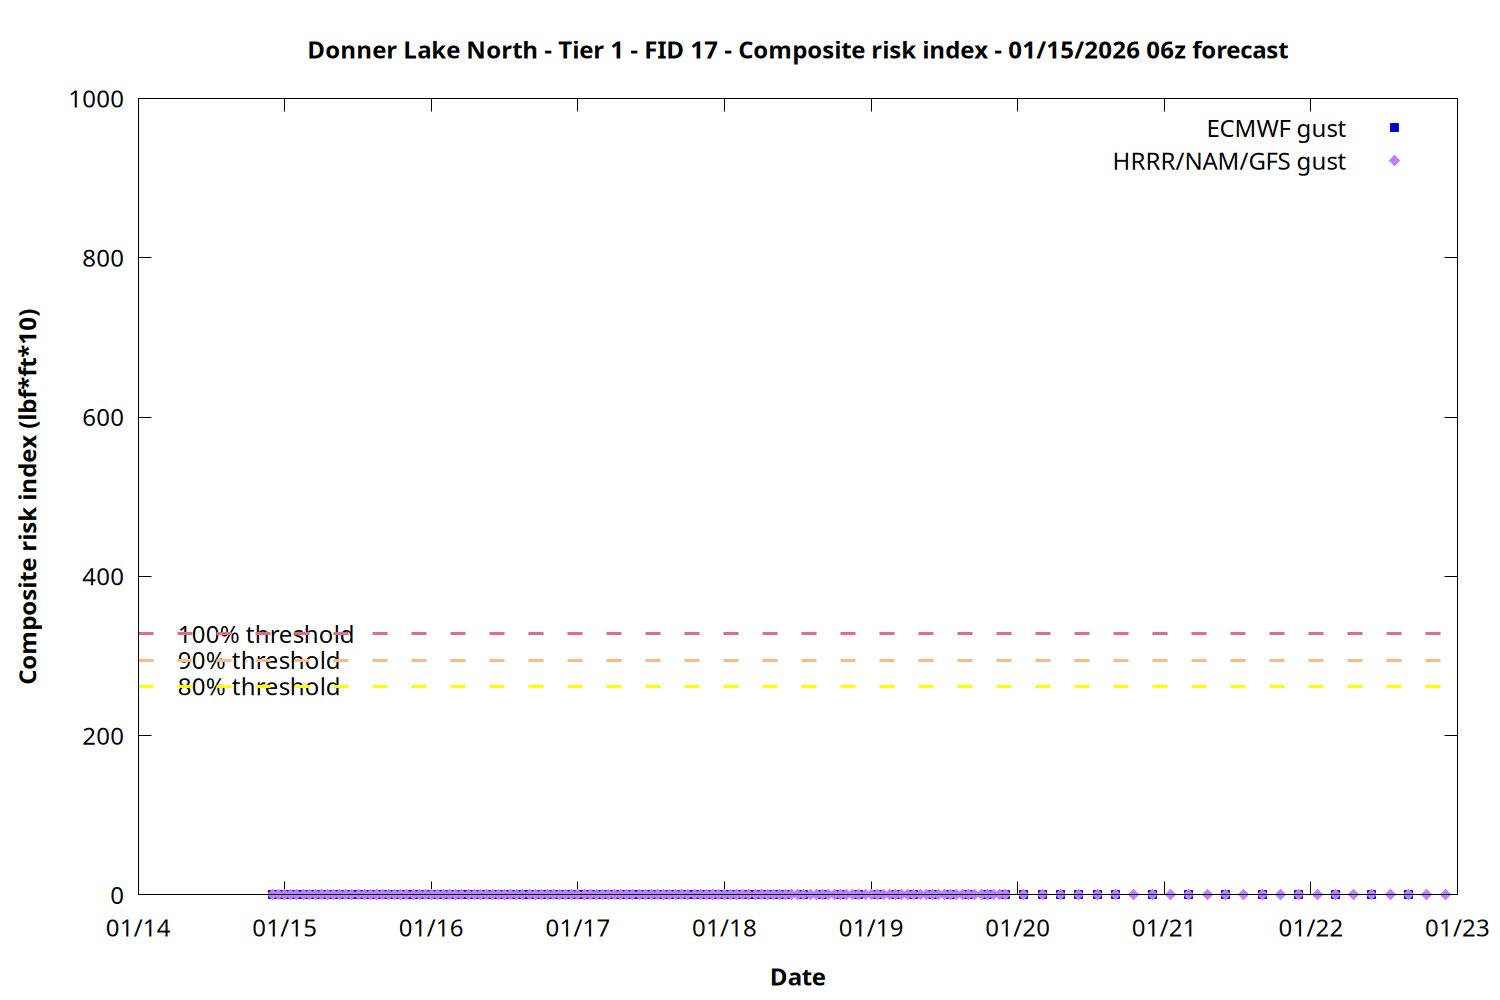This screenshot has width=1500, height=1000.
Task: Click the 80% threshold label
Action: coord(258,687)
